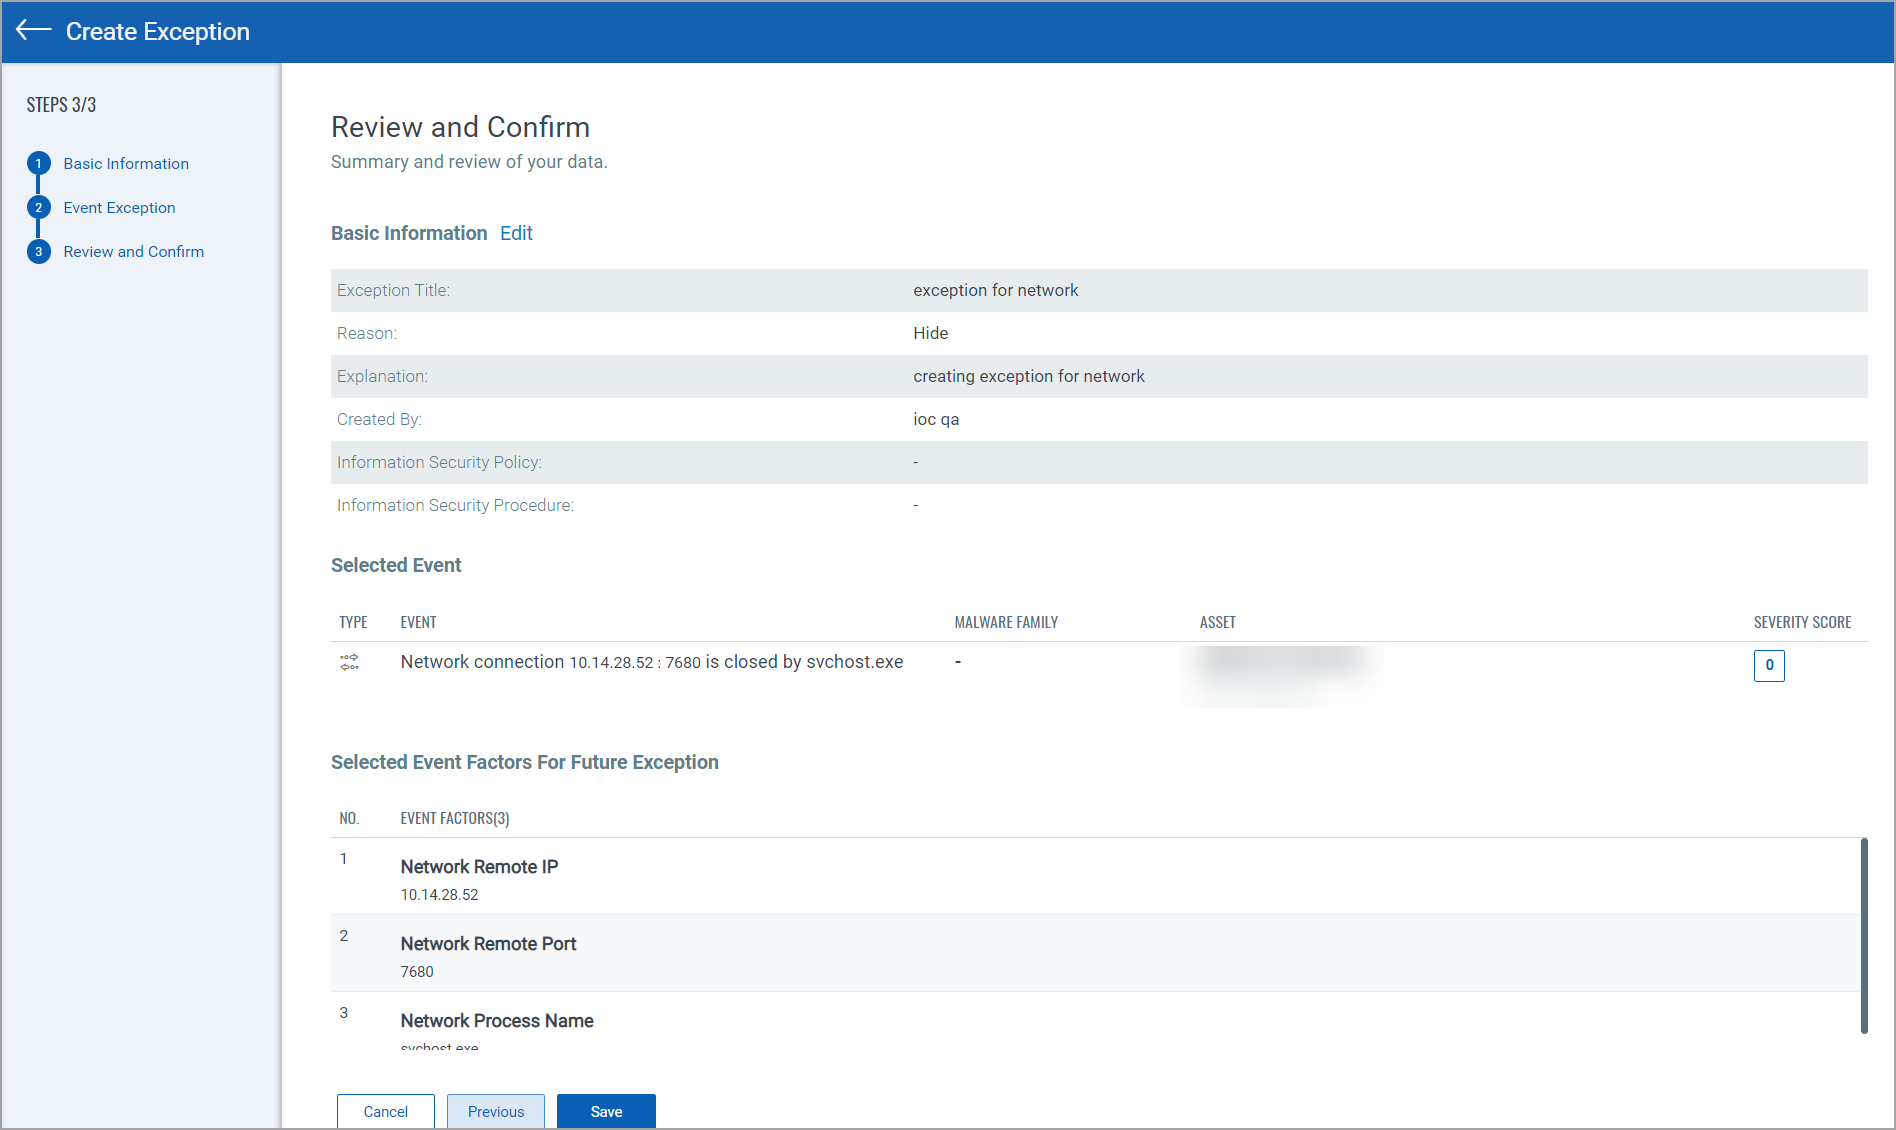Click the Reason value 'Hide'
This screenshot has height=1130, width=1896.
pos(930,333)
